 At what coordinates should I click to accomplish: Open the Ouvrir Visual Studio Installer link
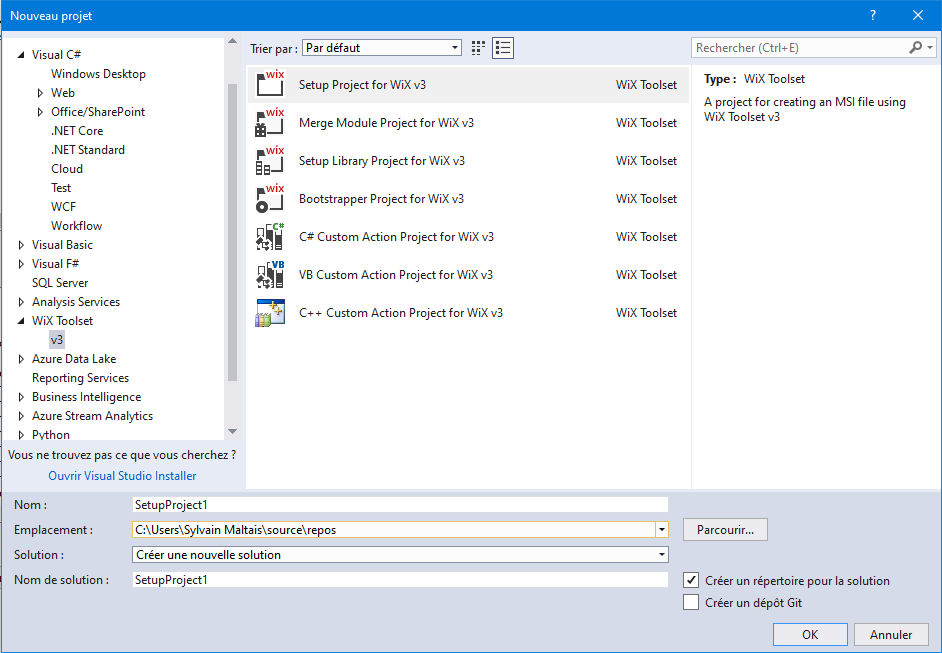122,476
